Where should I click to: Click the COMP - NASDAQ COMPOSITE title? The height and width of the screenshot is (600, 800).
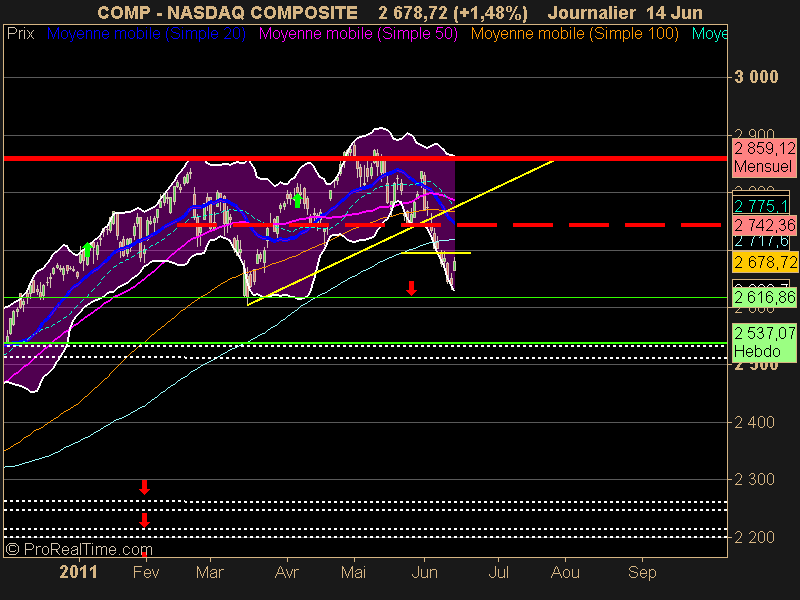click(227, 12)
